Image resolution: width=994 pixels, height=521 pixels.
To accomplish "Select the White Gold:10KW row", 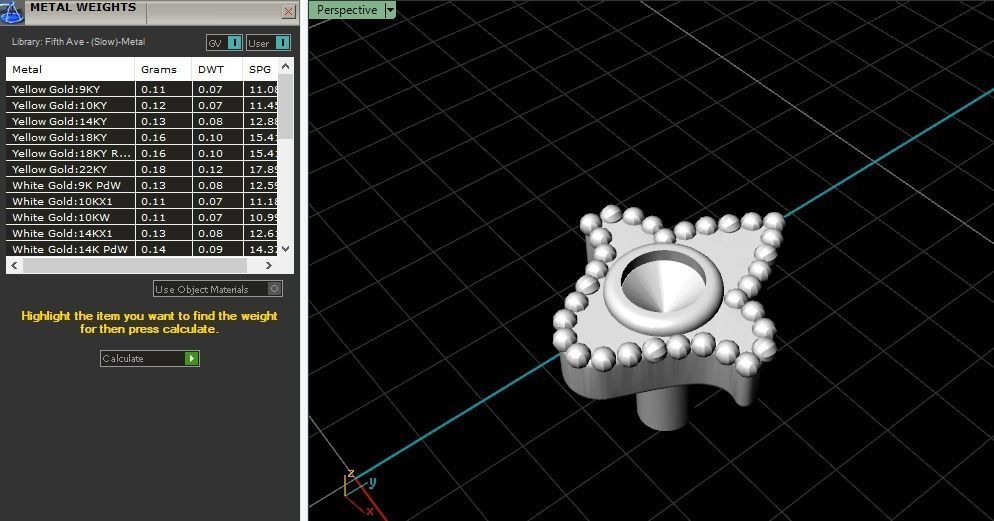I will [x=141, y=217].
